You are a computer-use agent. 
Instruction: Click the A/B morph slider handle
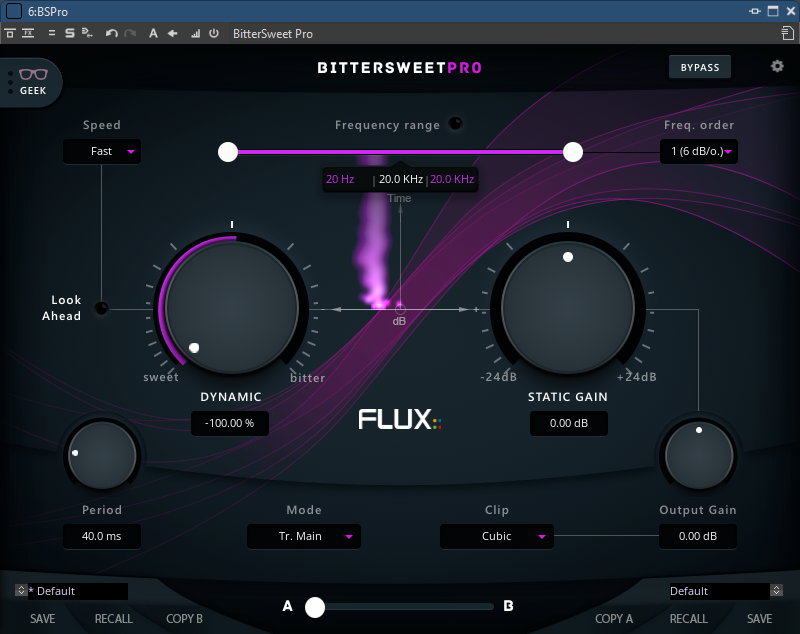pyautogui.click(x=316, y=606)
